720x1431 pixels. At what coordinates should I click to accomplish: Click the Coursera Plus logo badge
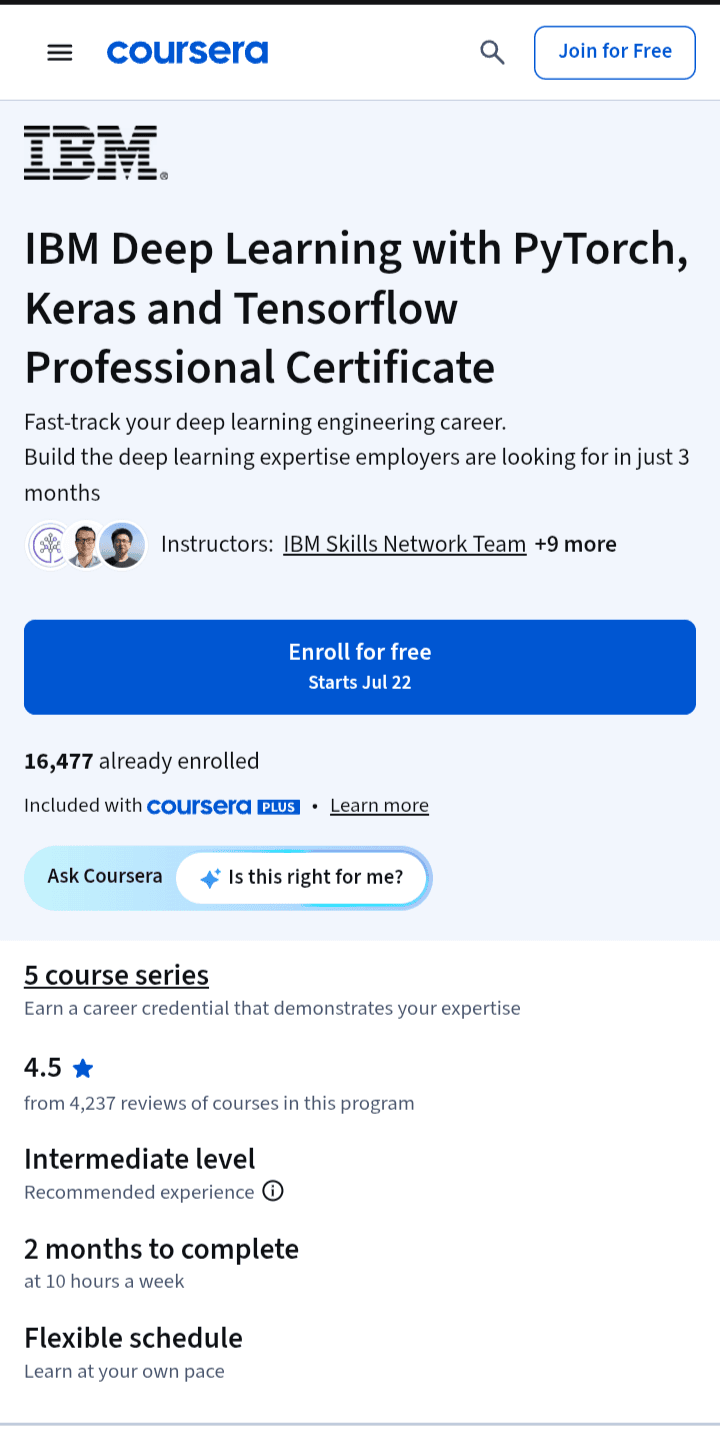pyautogui.click(x=223, y=806)
